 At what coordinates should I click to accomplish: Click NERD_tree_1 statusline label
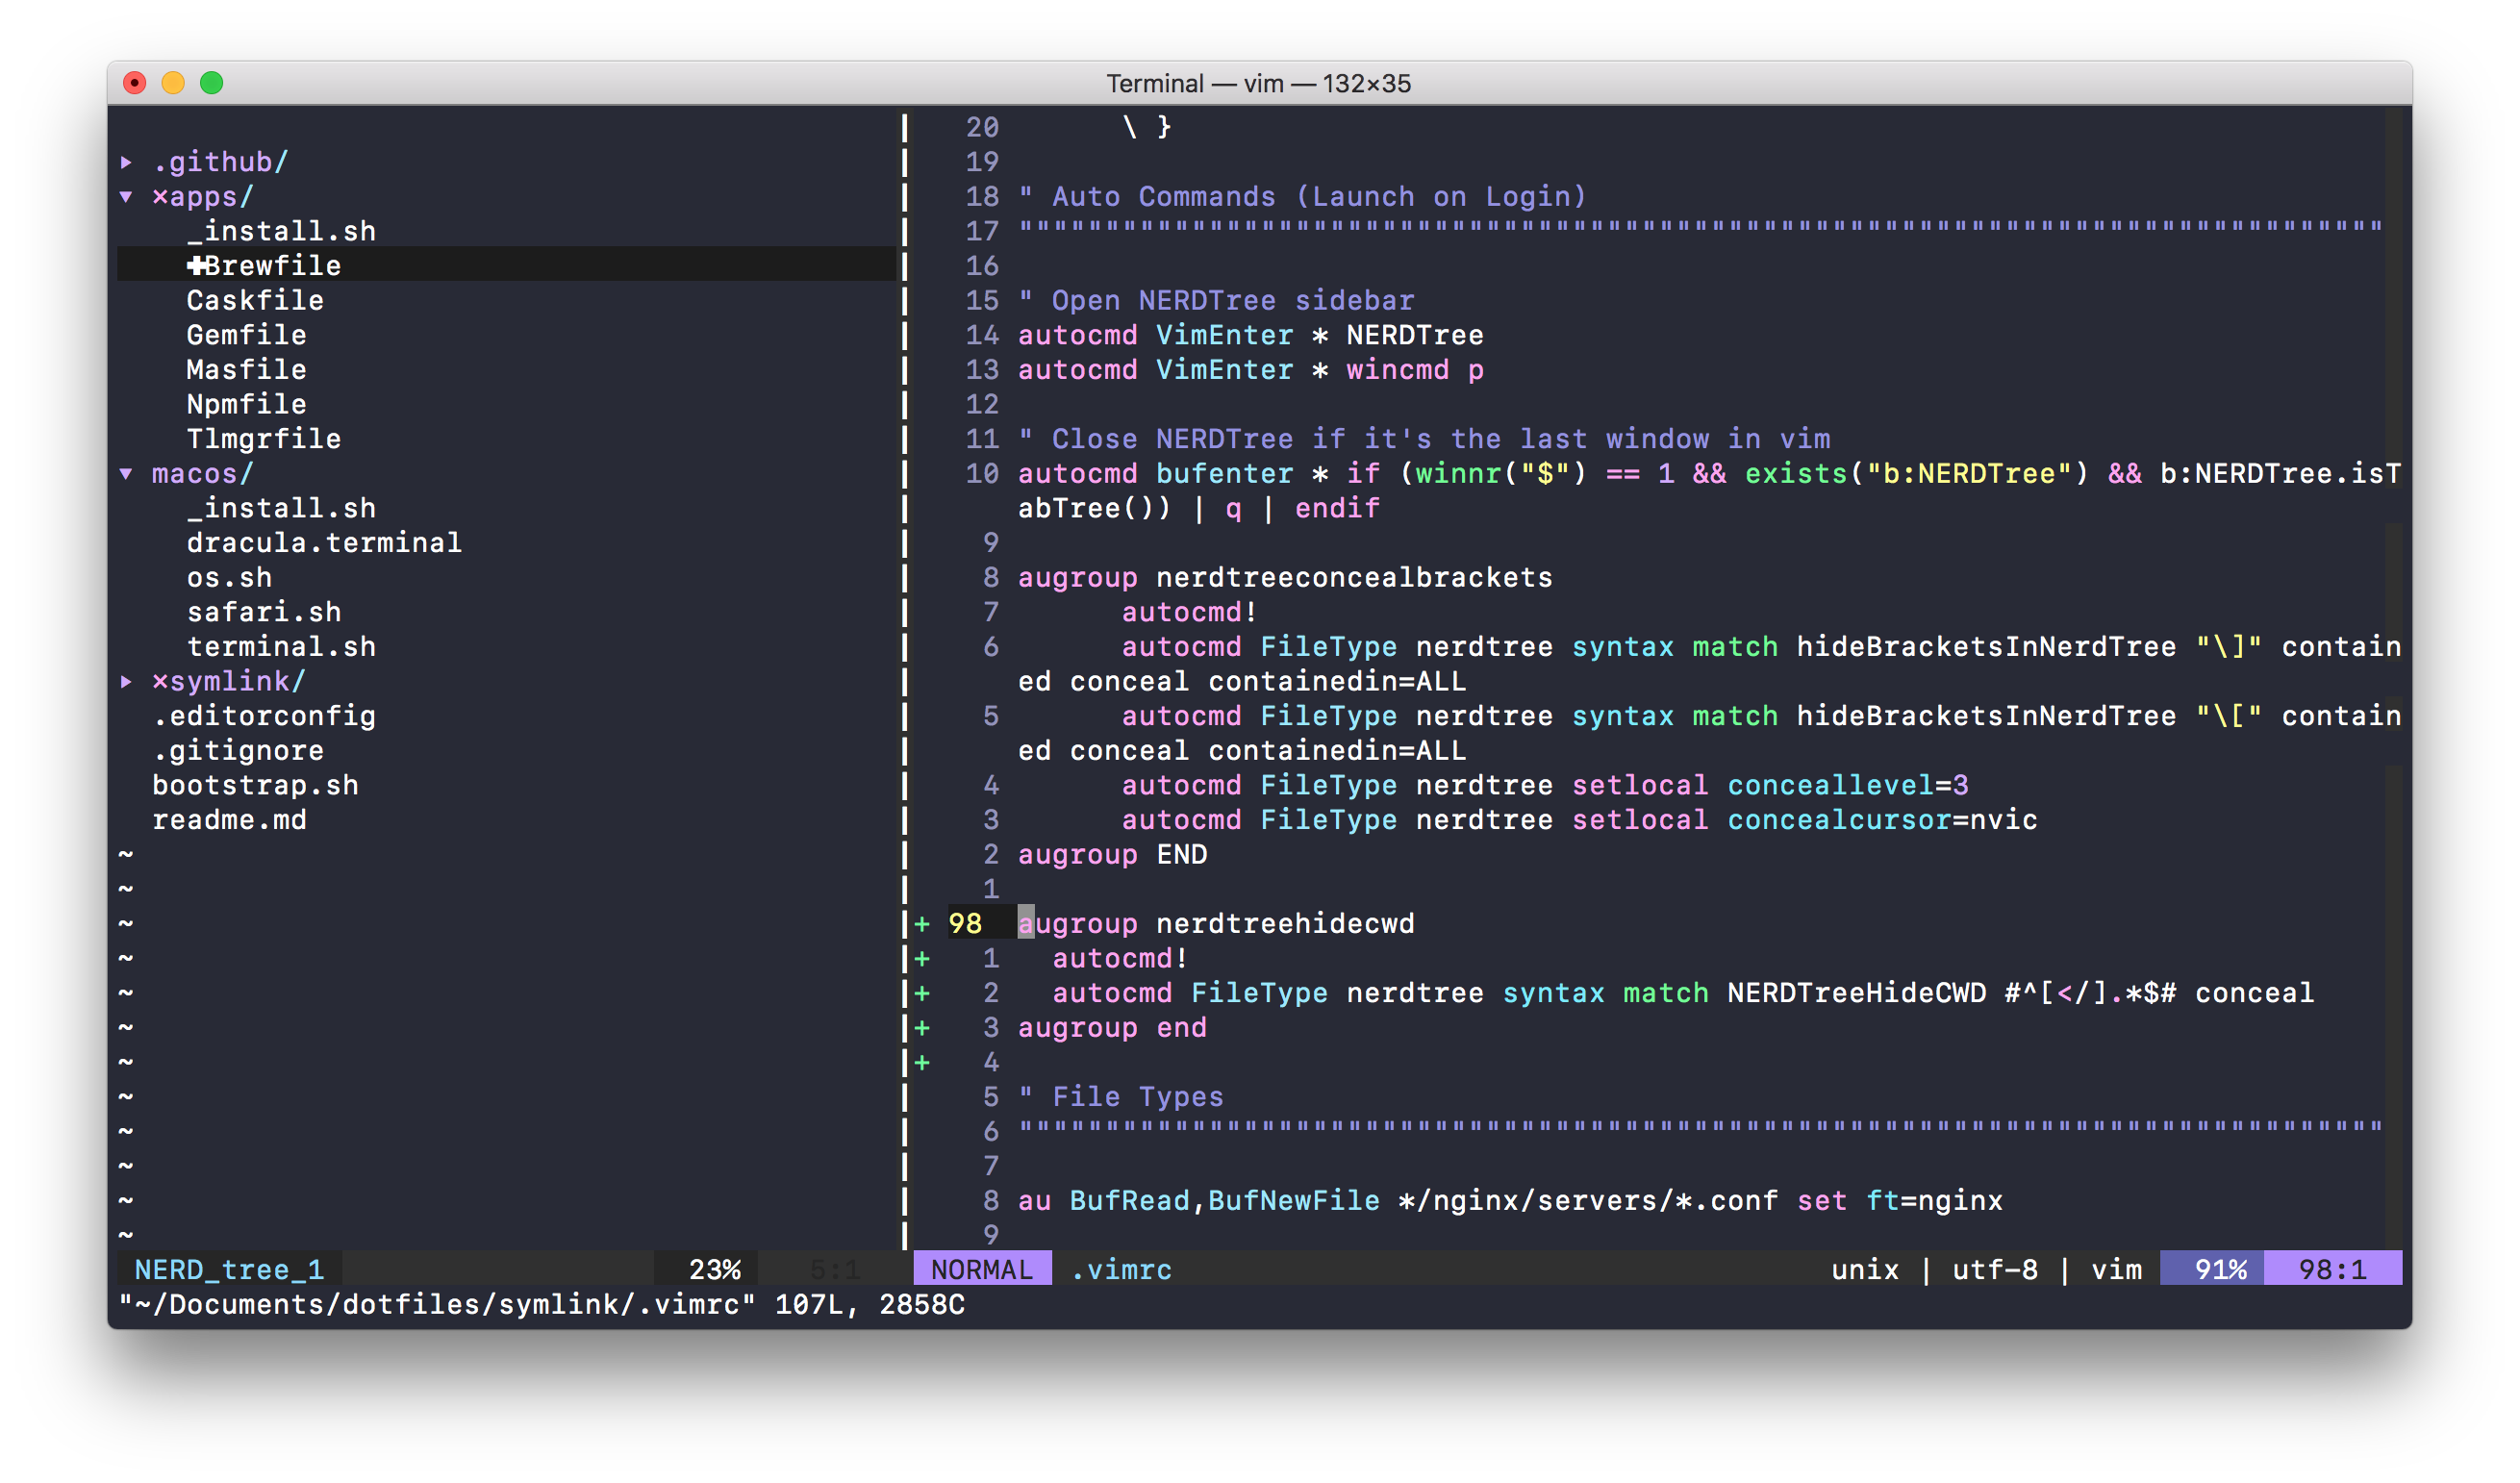pyautogui.click(x=229, y=1269)
